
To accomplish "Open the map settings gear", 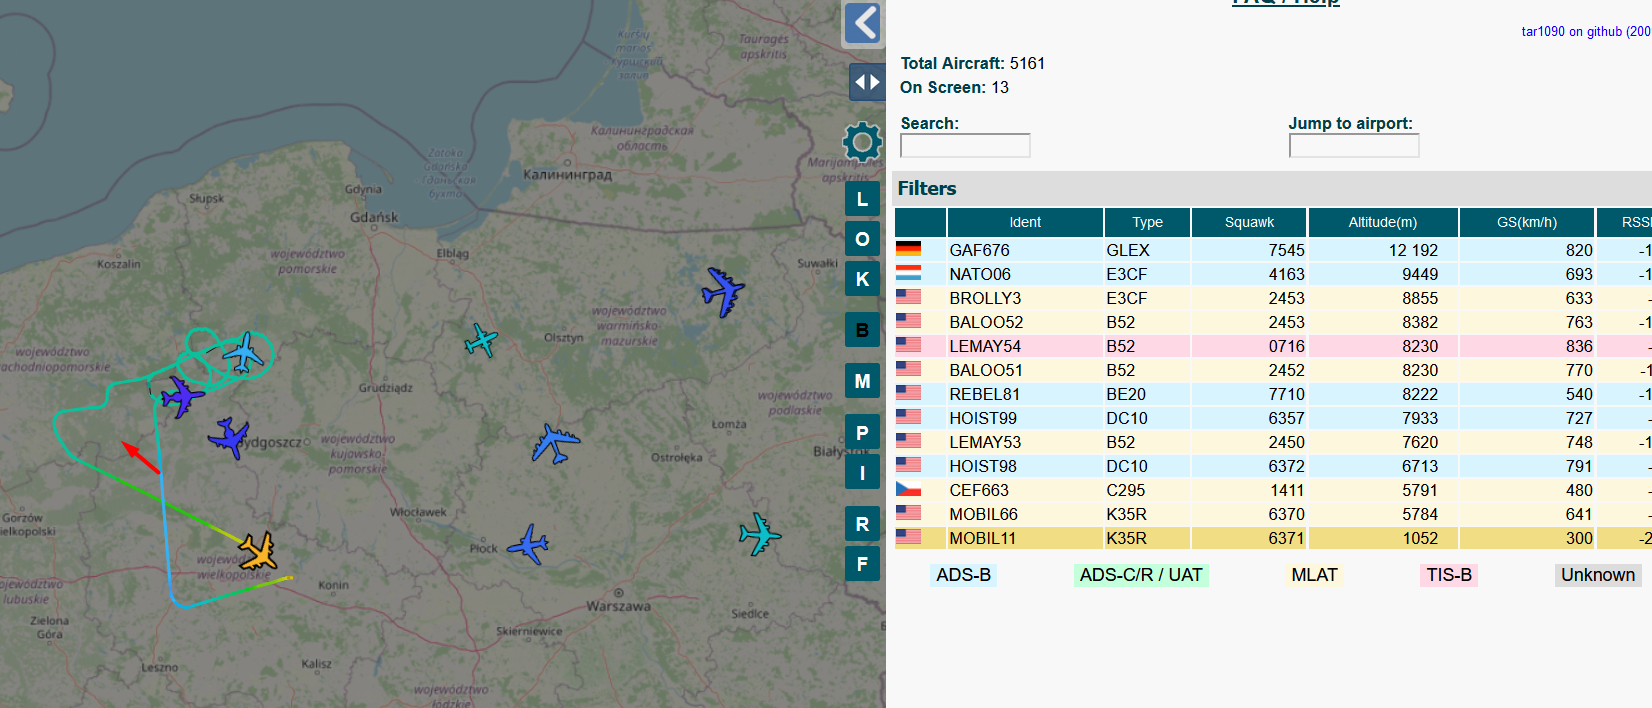I will pyautogui.click(x=862, y=142).
